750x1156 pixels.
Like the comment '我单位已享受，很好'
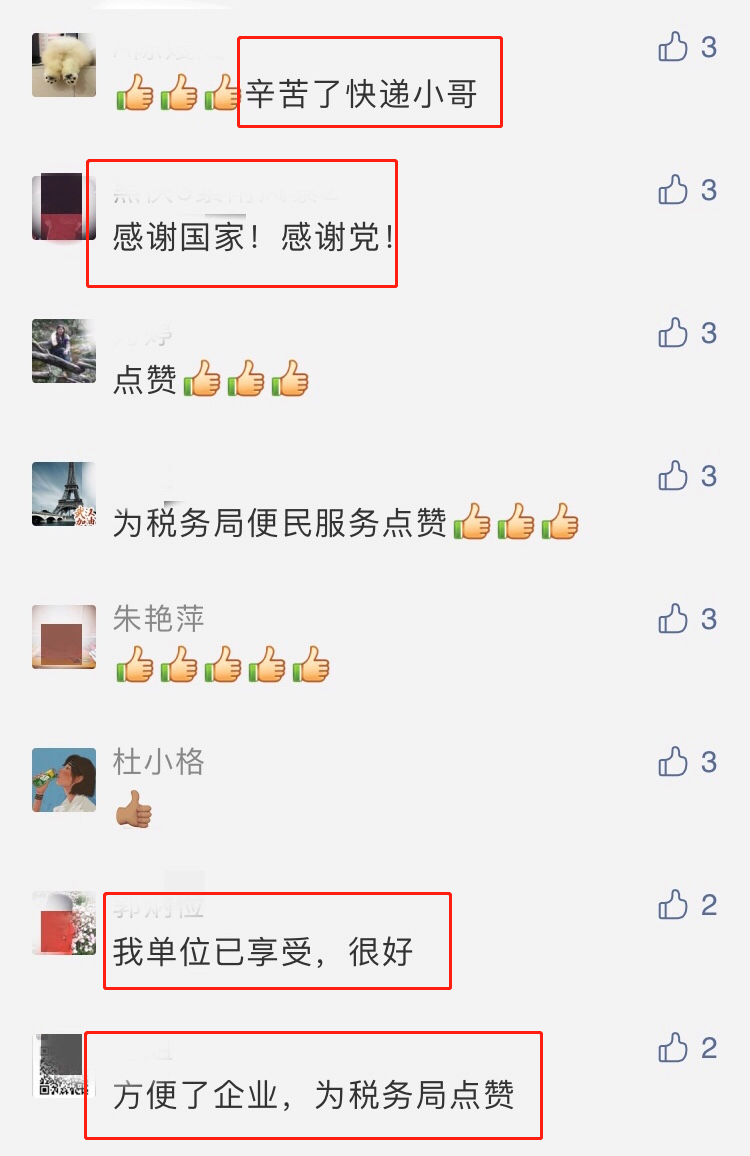(673, 905)
